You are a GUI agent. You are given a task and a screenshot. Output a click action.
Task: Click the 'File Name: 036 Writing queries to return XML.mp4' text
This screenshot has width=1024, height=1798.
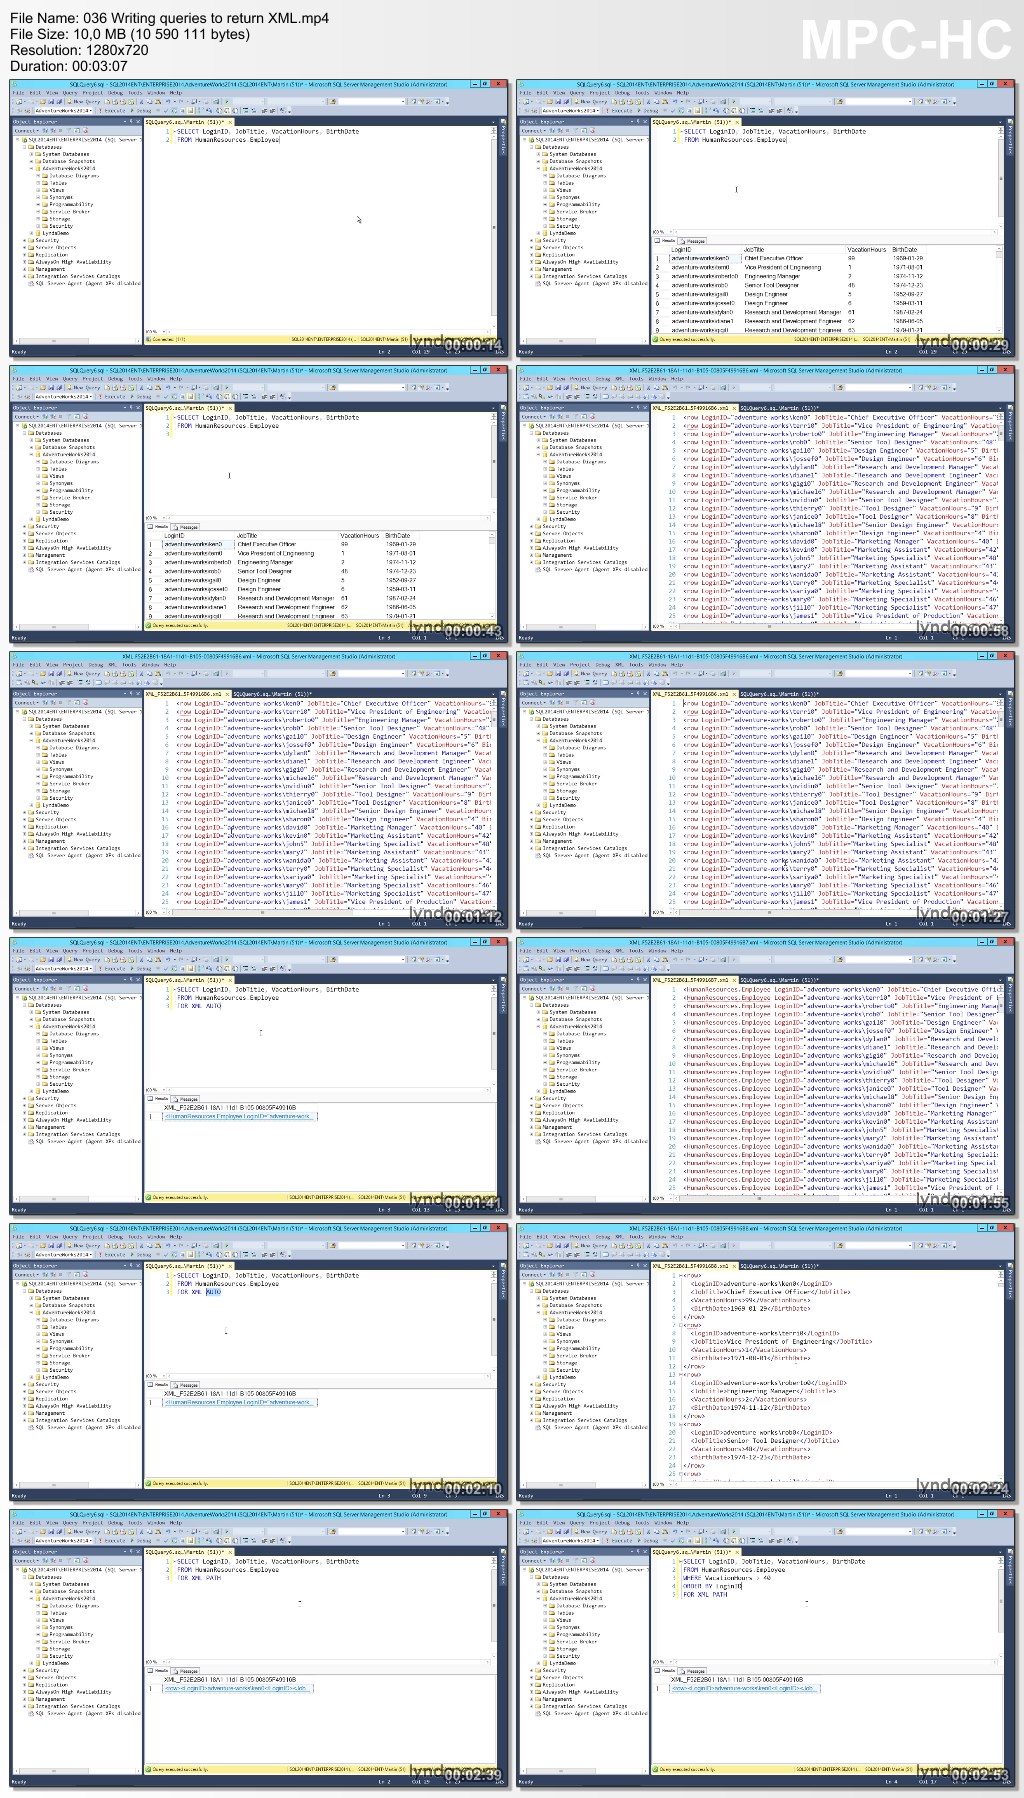169,18
